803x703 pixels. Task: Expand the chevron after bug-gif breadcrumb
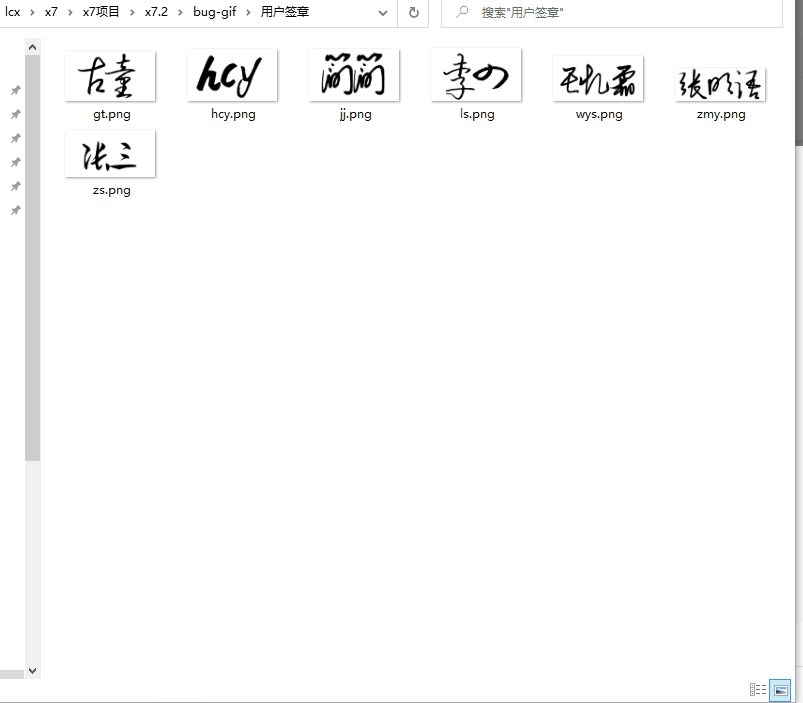coord(248,13)
